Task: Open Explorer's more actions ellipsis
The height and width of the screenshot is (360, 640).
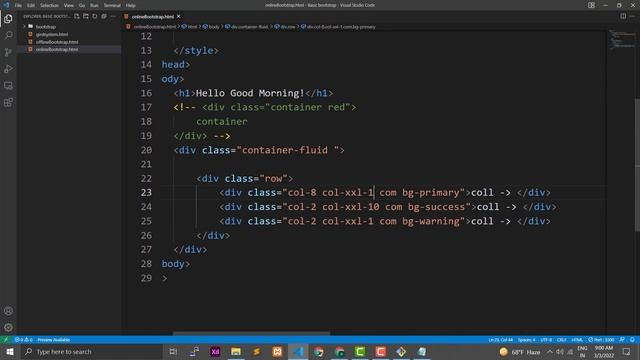Action: pos(113,16)
